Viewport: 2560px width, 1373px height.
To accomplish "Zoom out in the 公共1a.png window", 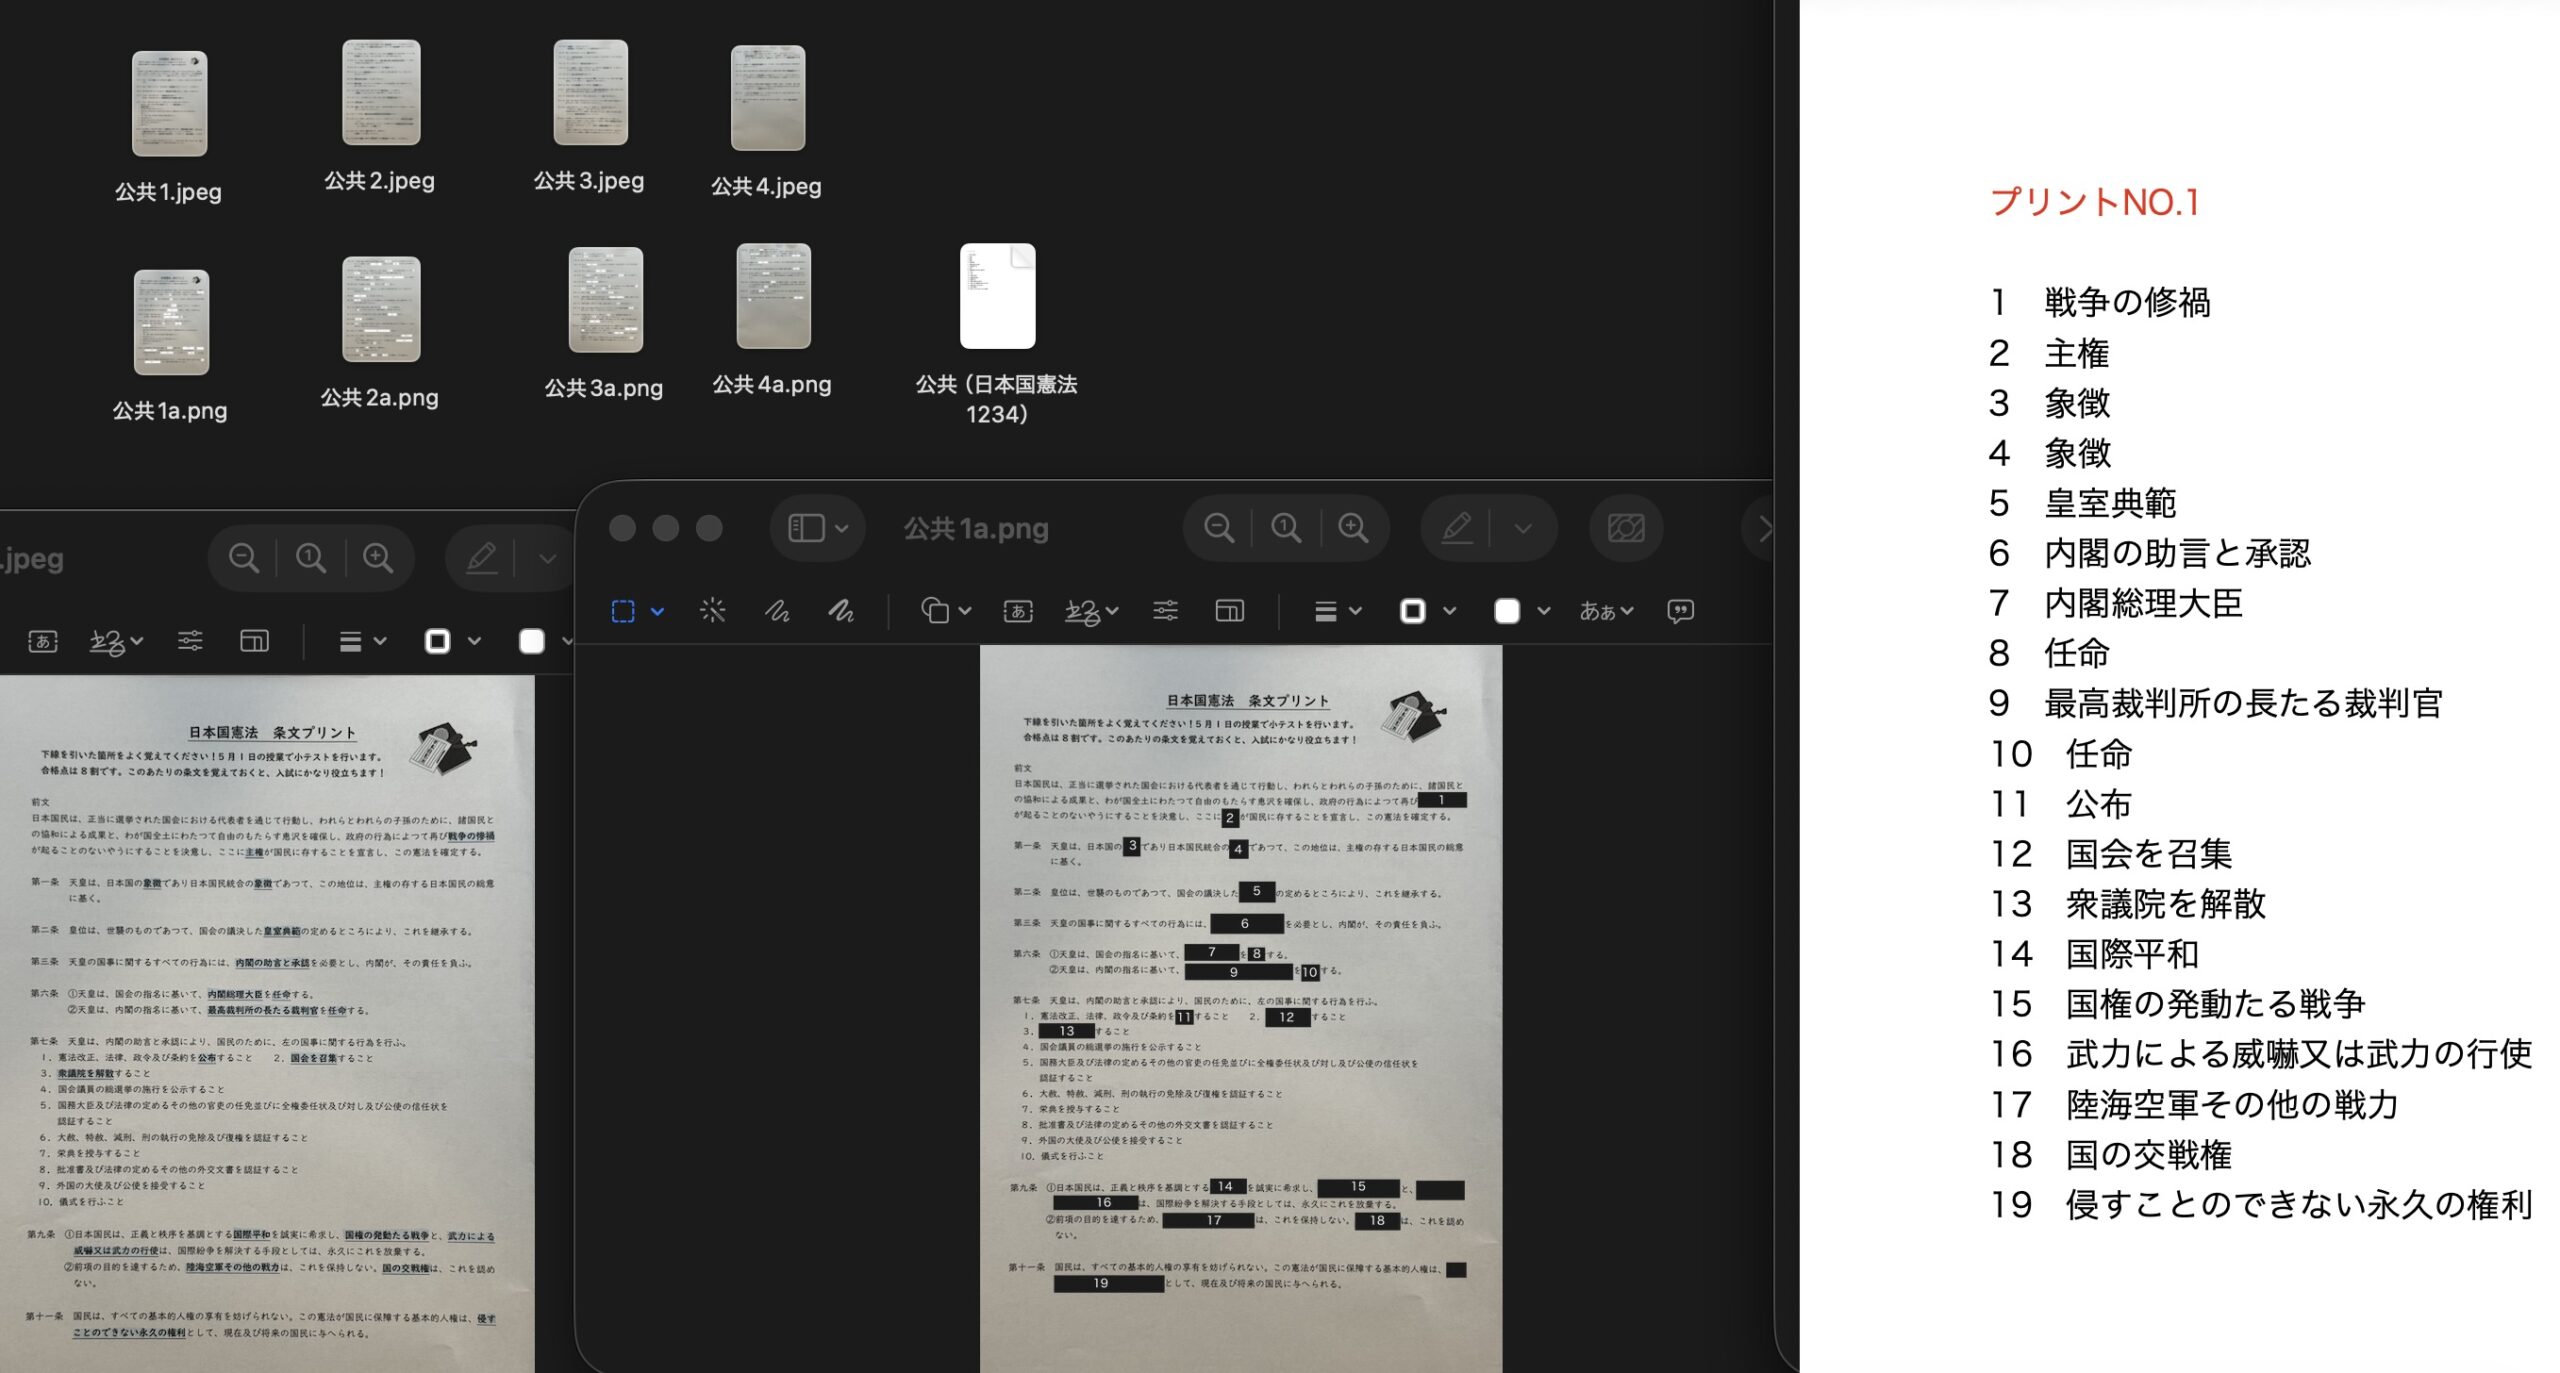I will click(1218, 527).
